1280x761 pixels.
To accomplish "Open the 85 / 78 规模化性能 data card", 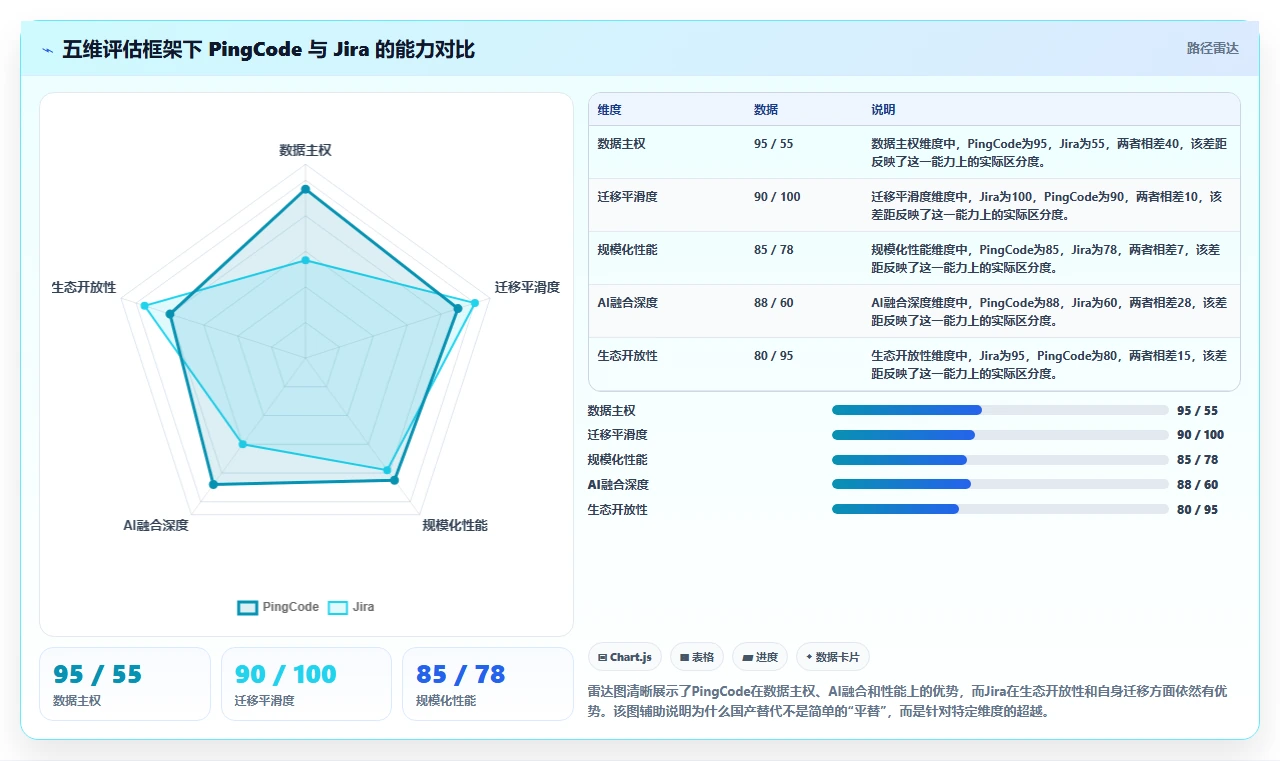I will pos(488,684).
